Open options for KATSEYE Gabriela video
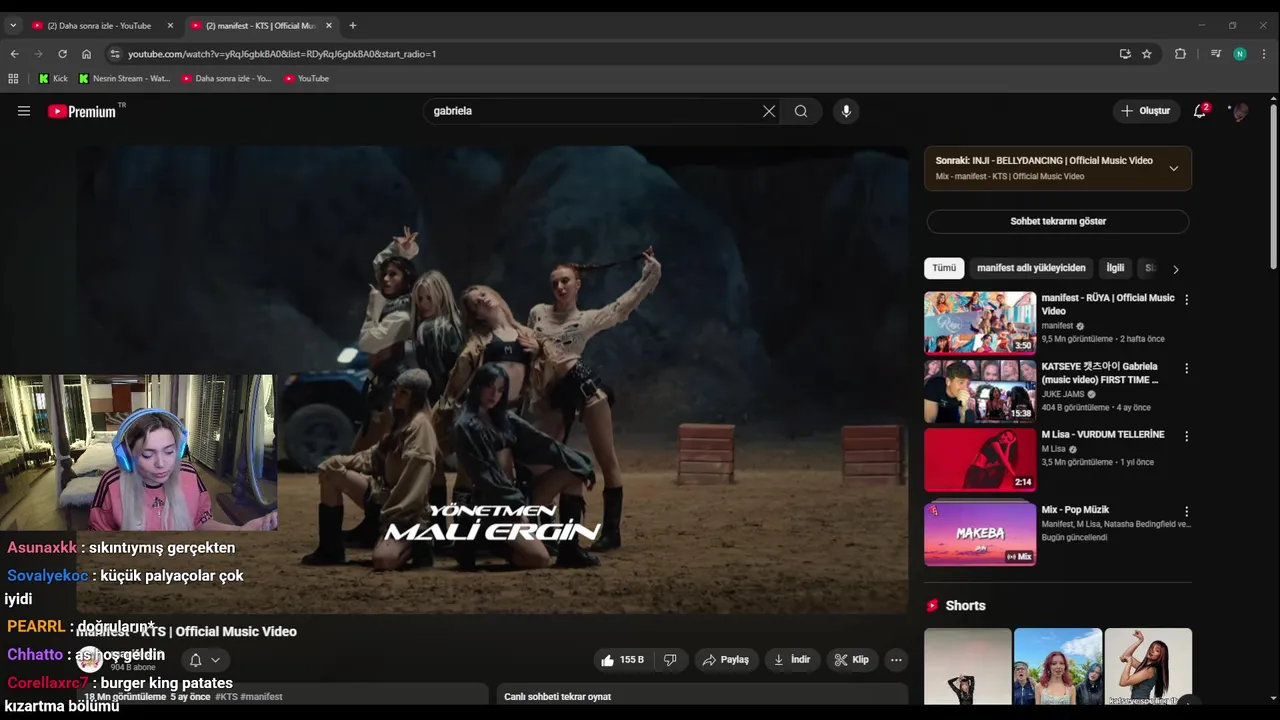The width and height of the screenshot is (1280, 720). (x=1187, y=369)
